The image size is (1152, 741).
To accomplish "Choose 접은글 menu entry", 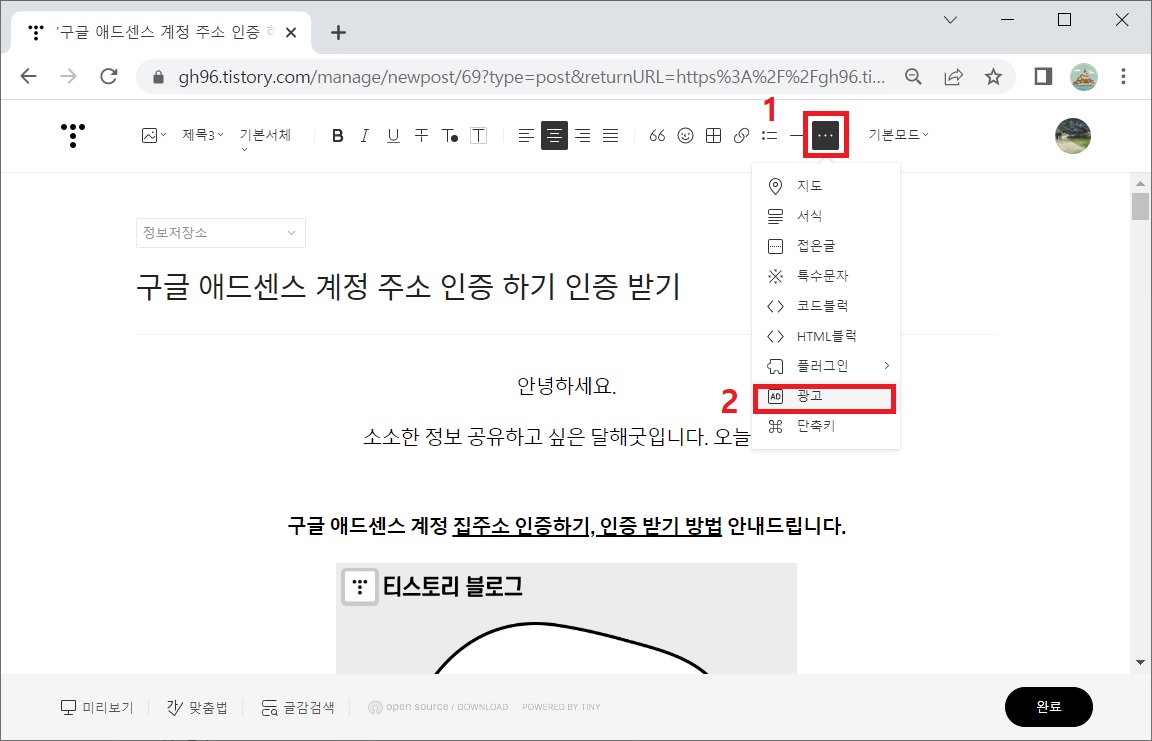I will (826, 246).
